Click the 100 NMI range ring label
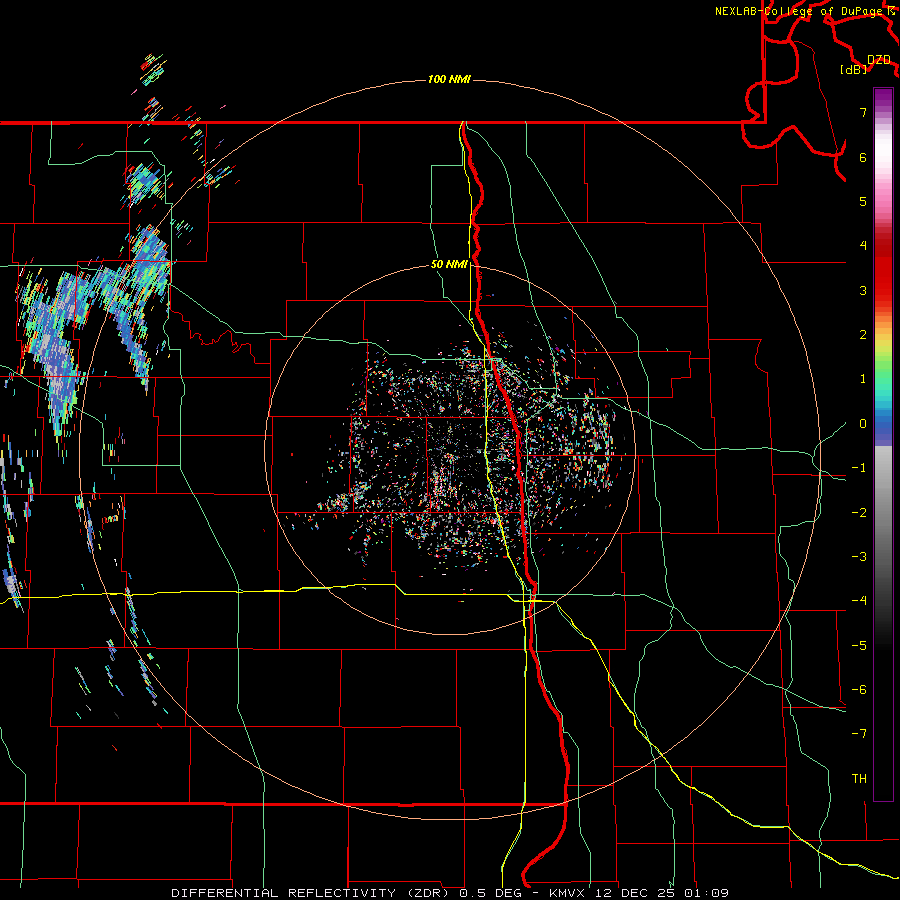 [449, 79]
